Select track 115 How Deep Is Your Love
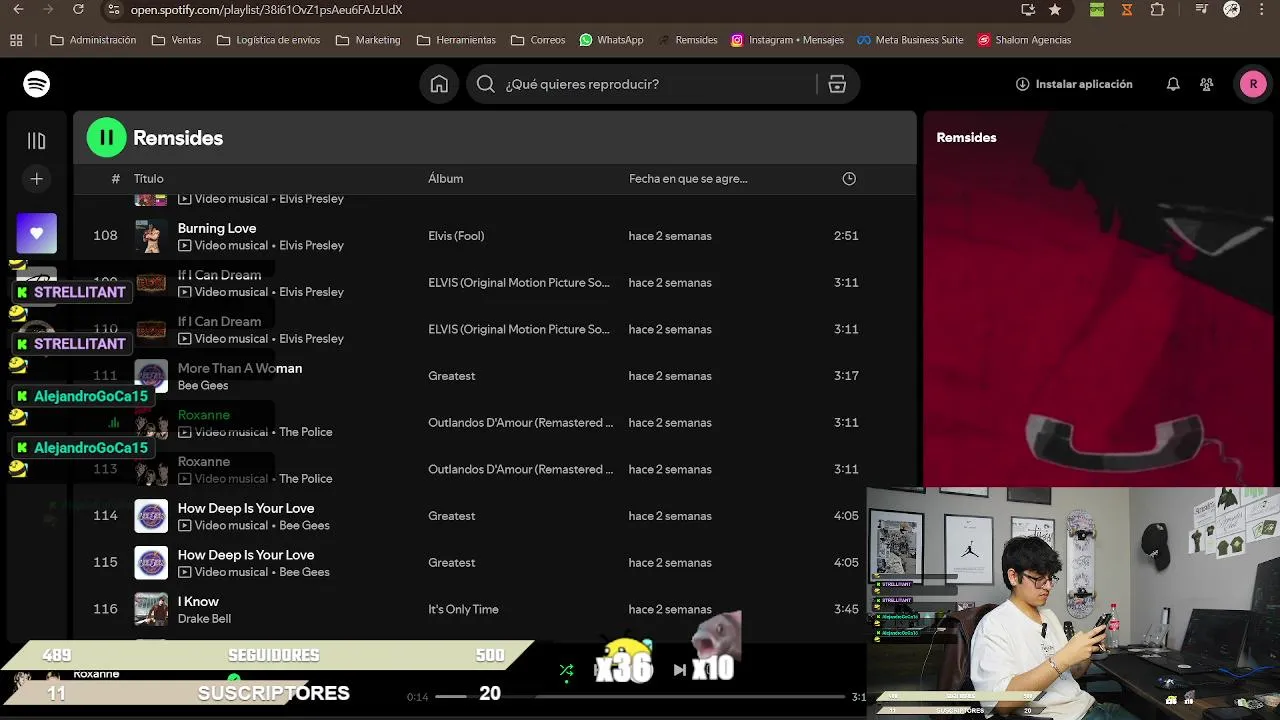The image size is (1280, 720). coord(246,555)
